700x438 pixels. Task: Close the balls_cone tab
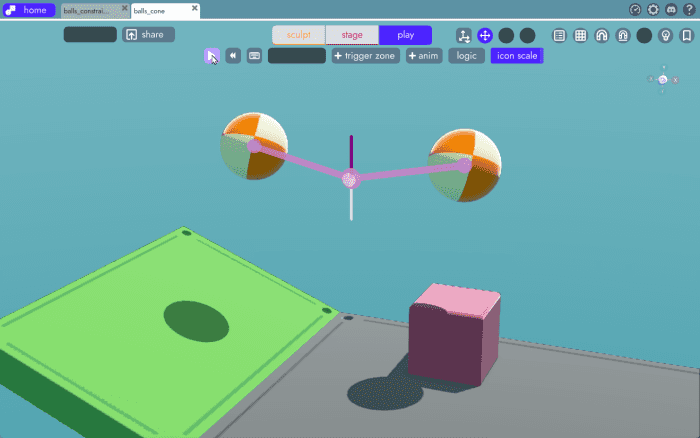(195, 10)
